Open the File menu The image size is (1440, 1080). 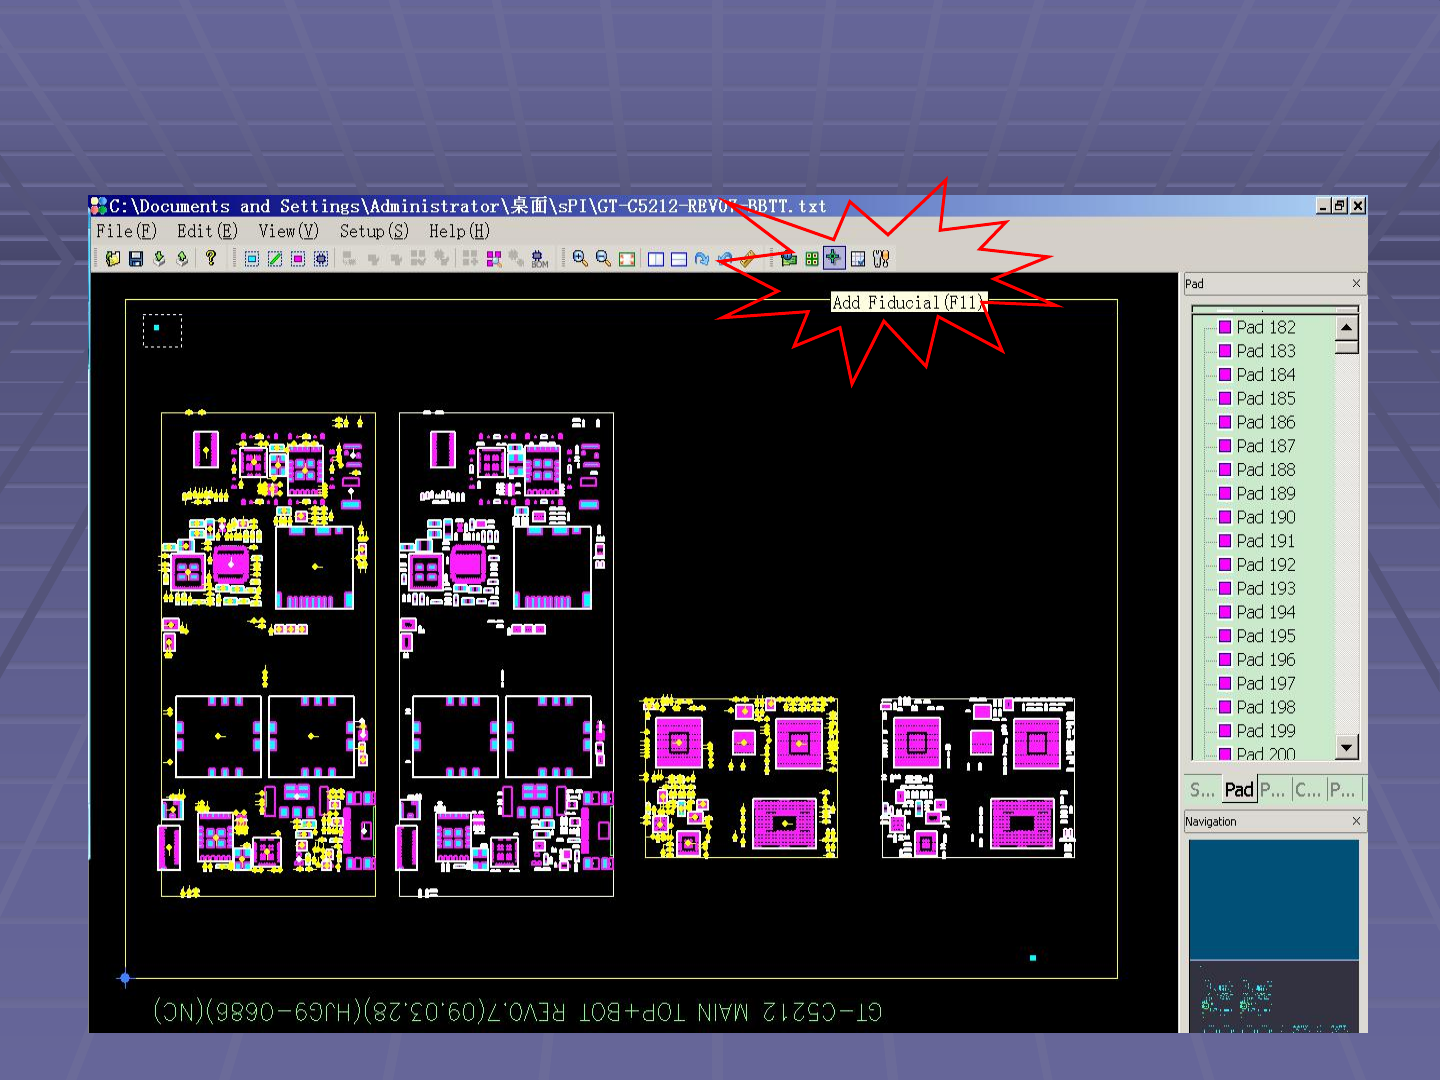click(126, 231)
